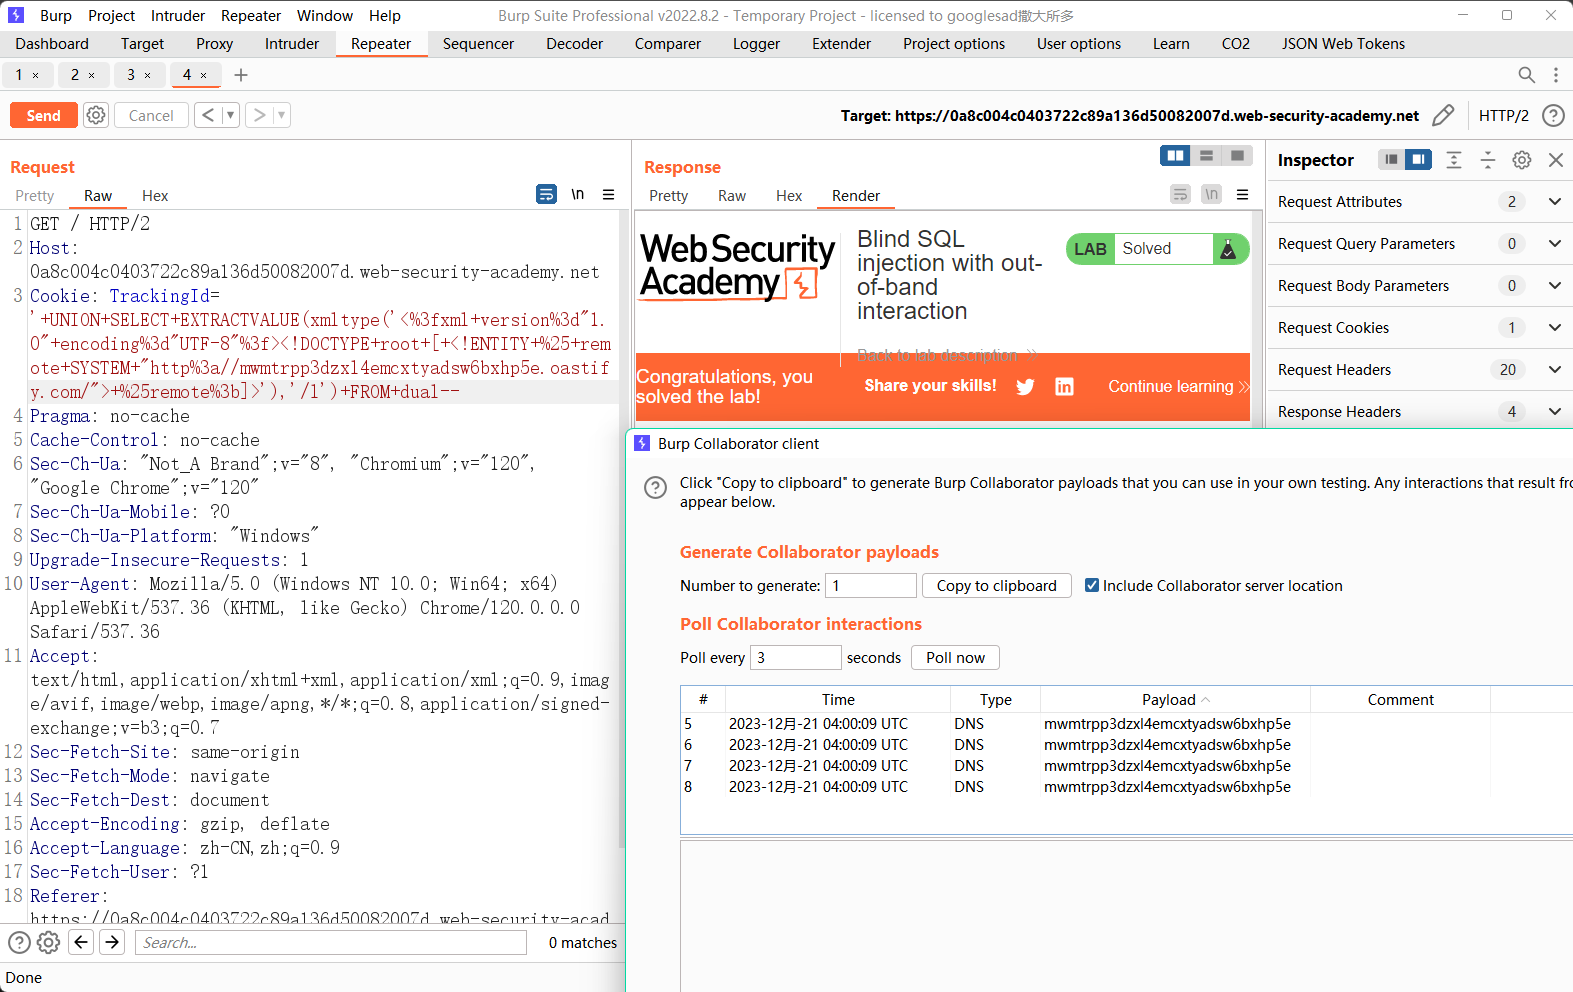The height and width of the screenshot is (992, 1573).
Task: Go to previous search match arrow
Action: tap(82, 942)
